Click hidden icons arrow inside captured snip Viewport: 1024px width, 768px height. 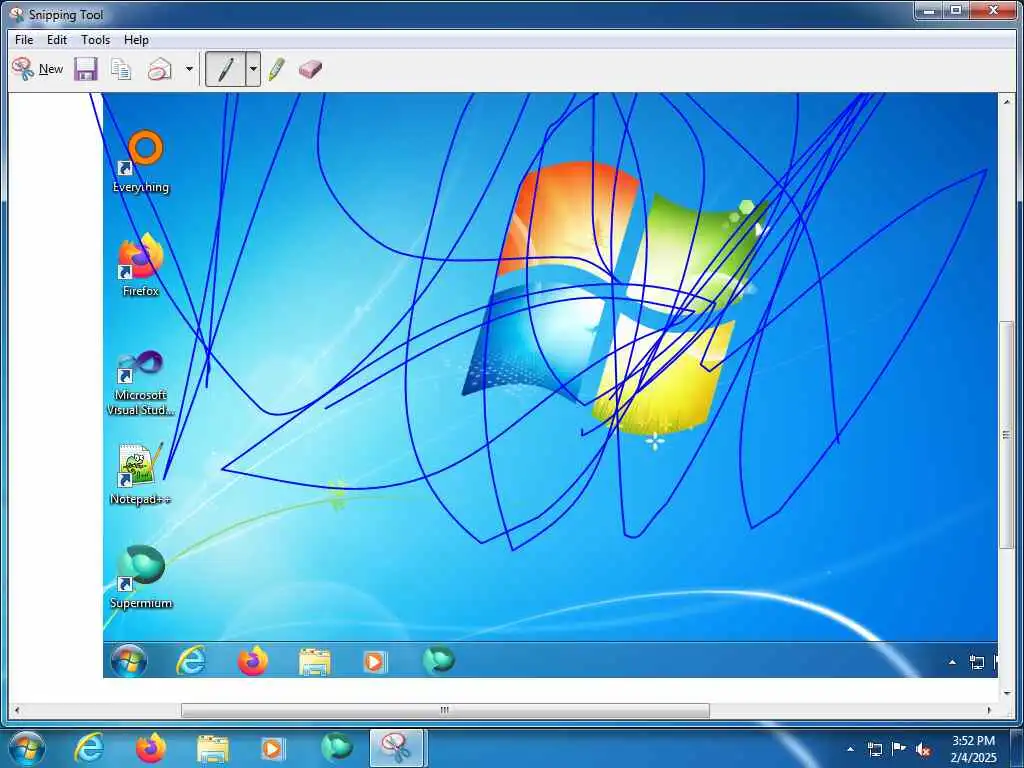(x=952, y=662)
